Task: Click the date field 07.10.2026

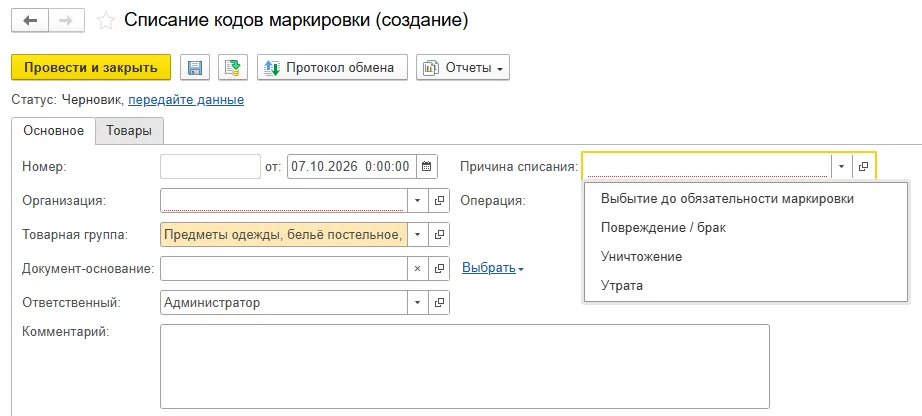Action: (x=352, y=167)
